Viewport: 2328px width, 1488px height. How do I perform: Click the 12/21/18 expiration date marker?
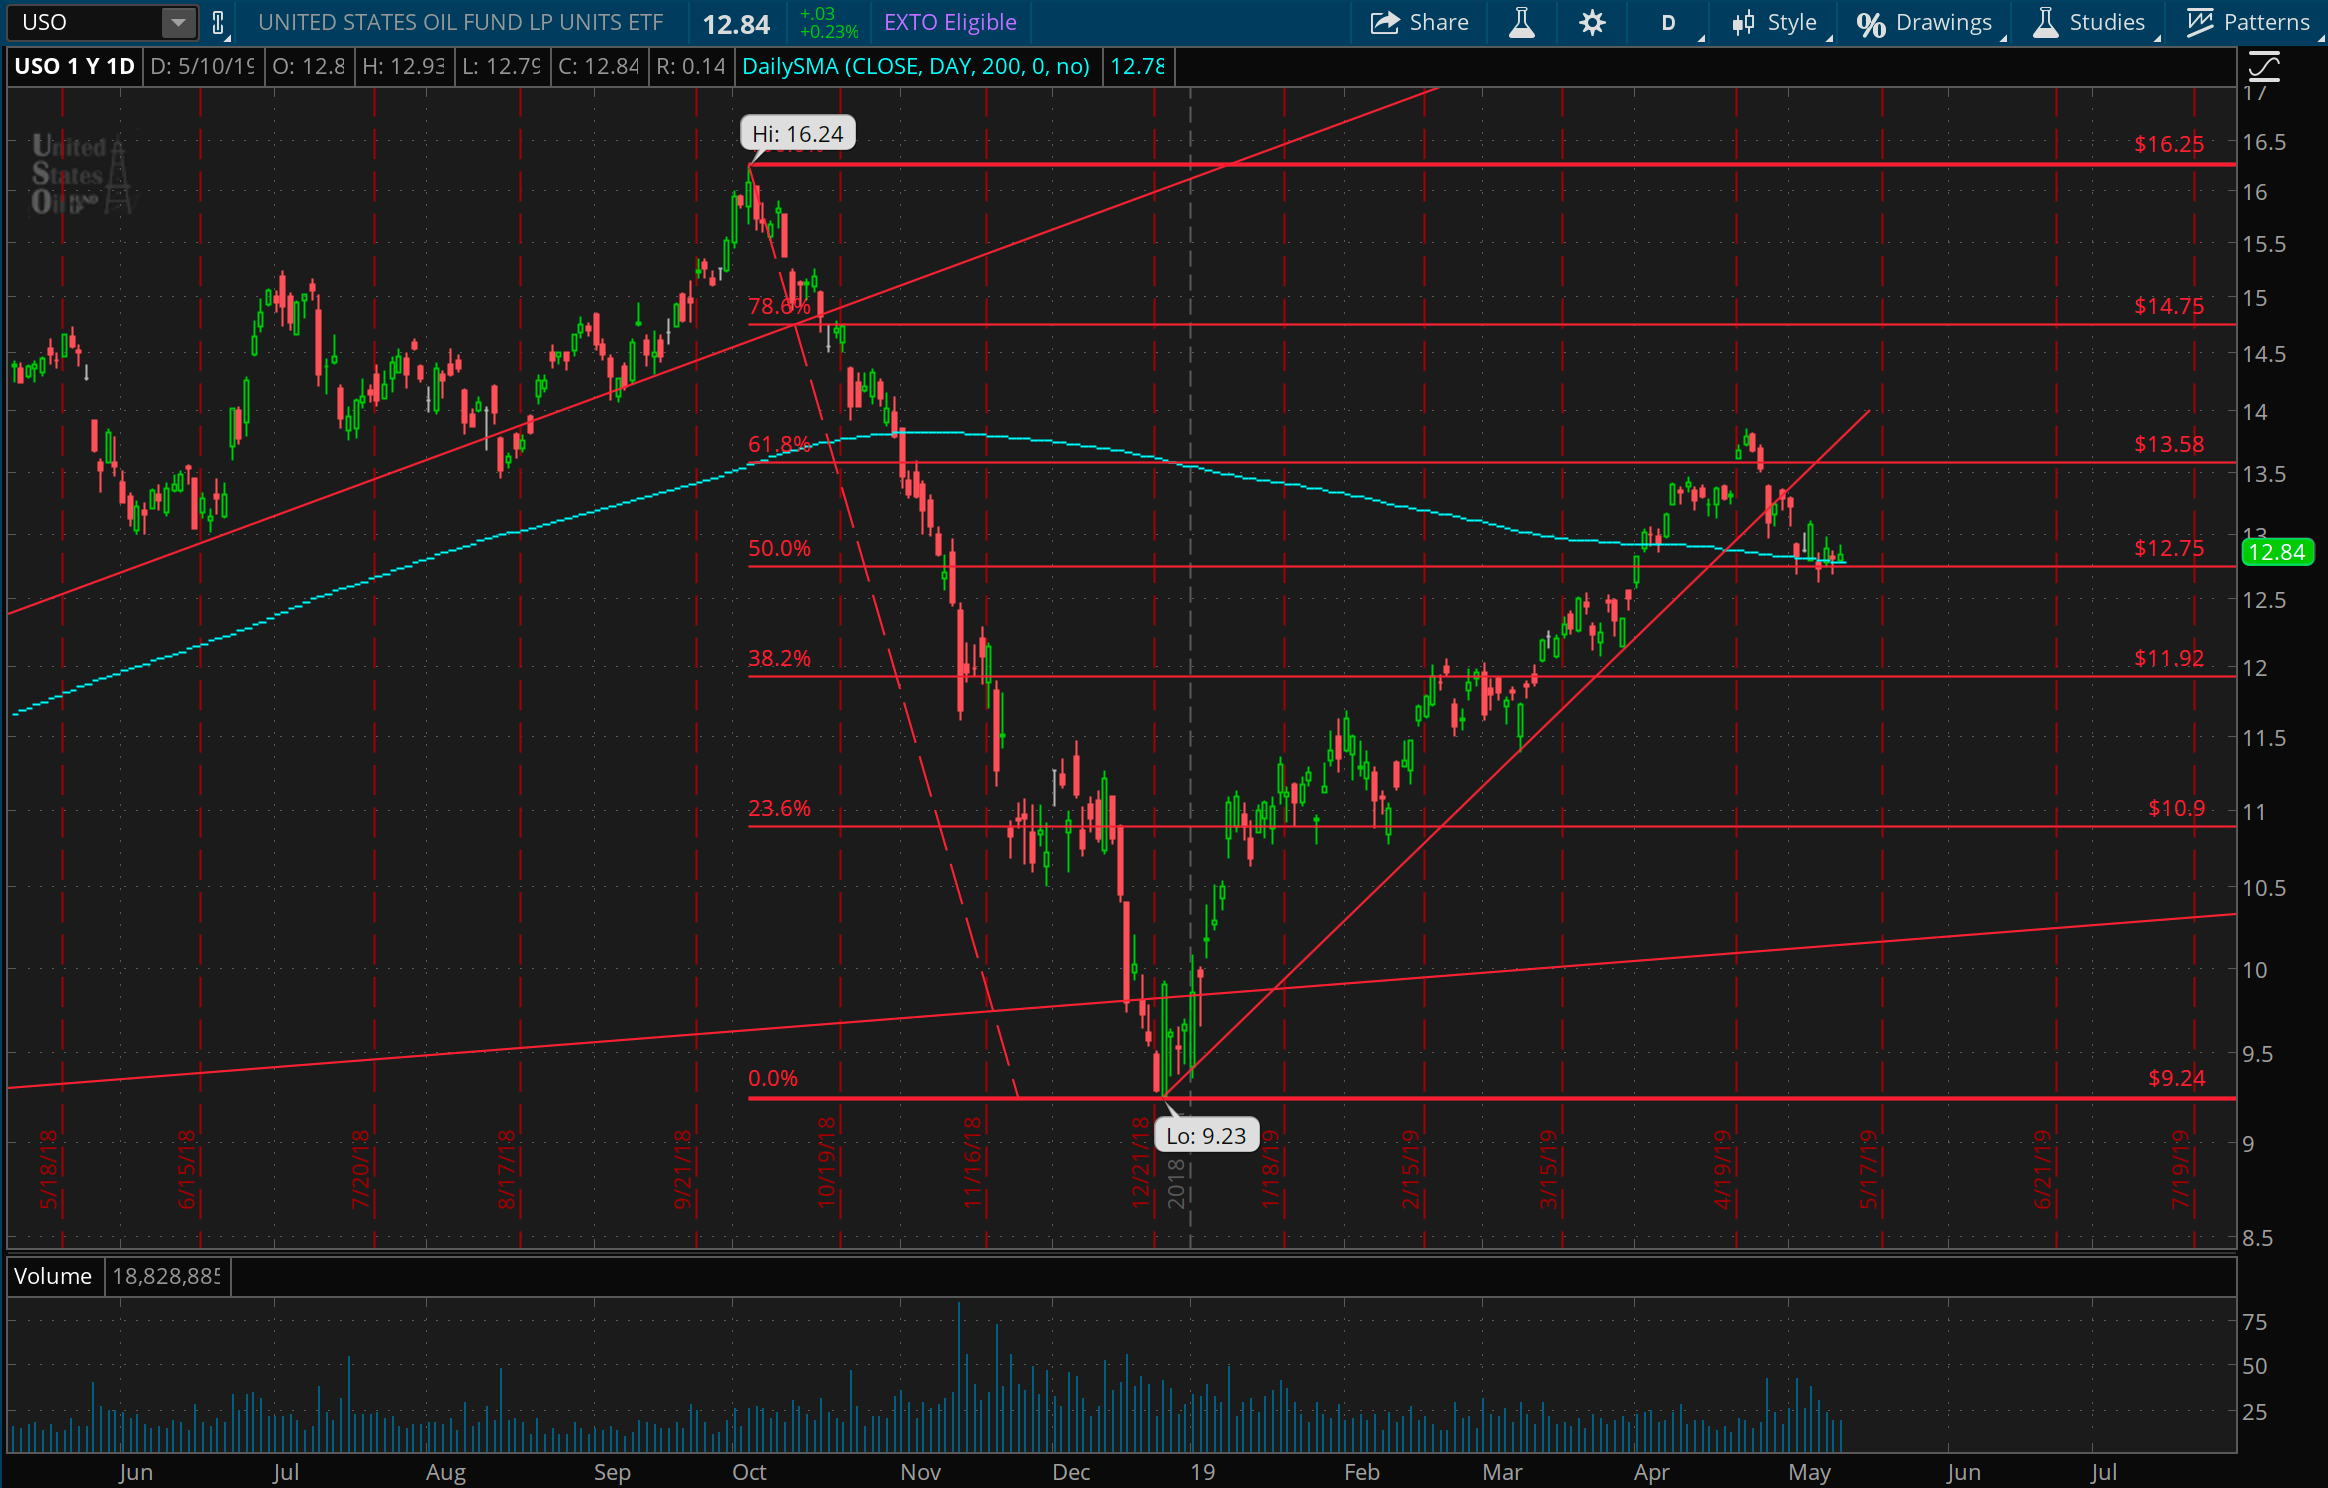[1141, 1162]
